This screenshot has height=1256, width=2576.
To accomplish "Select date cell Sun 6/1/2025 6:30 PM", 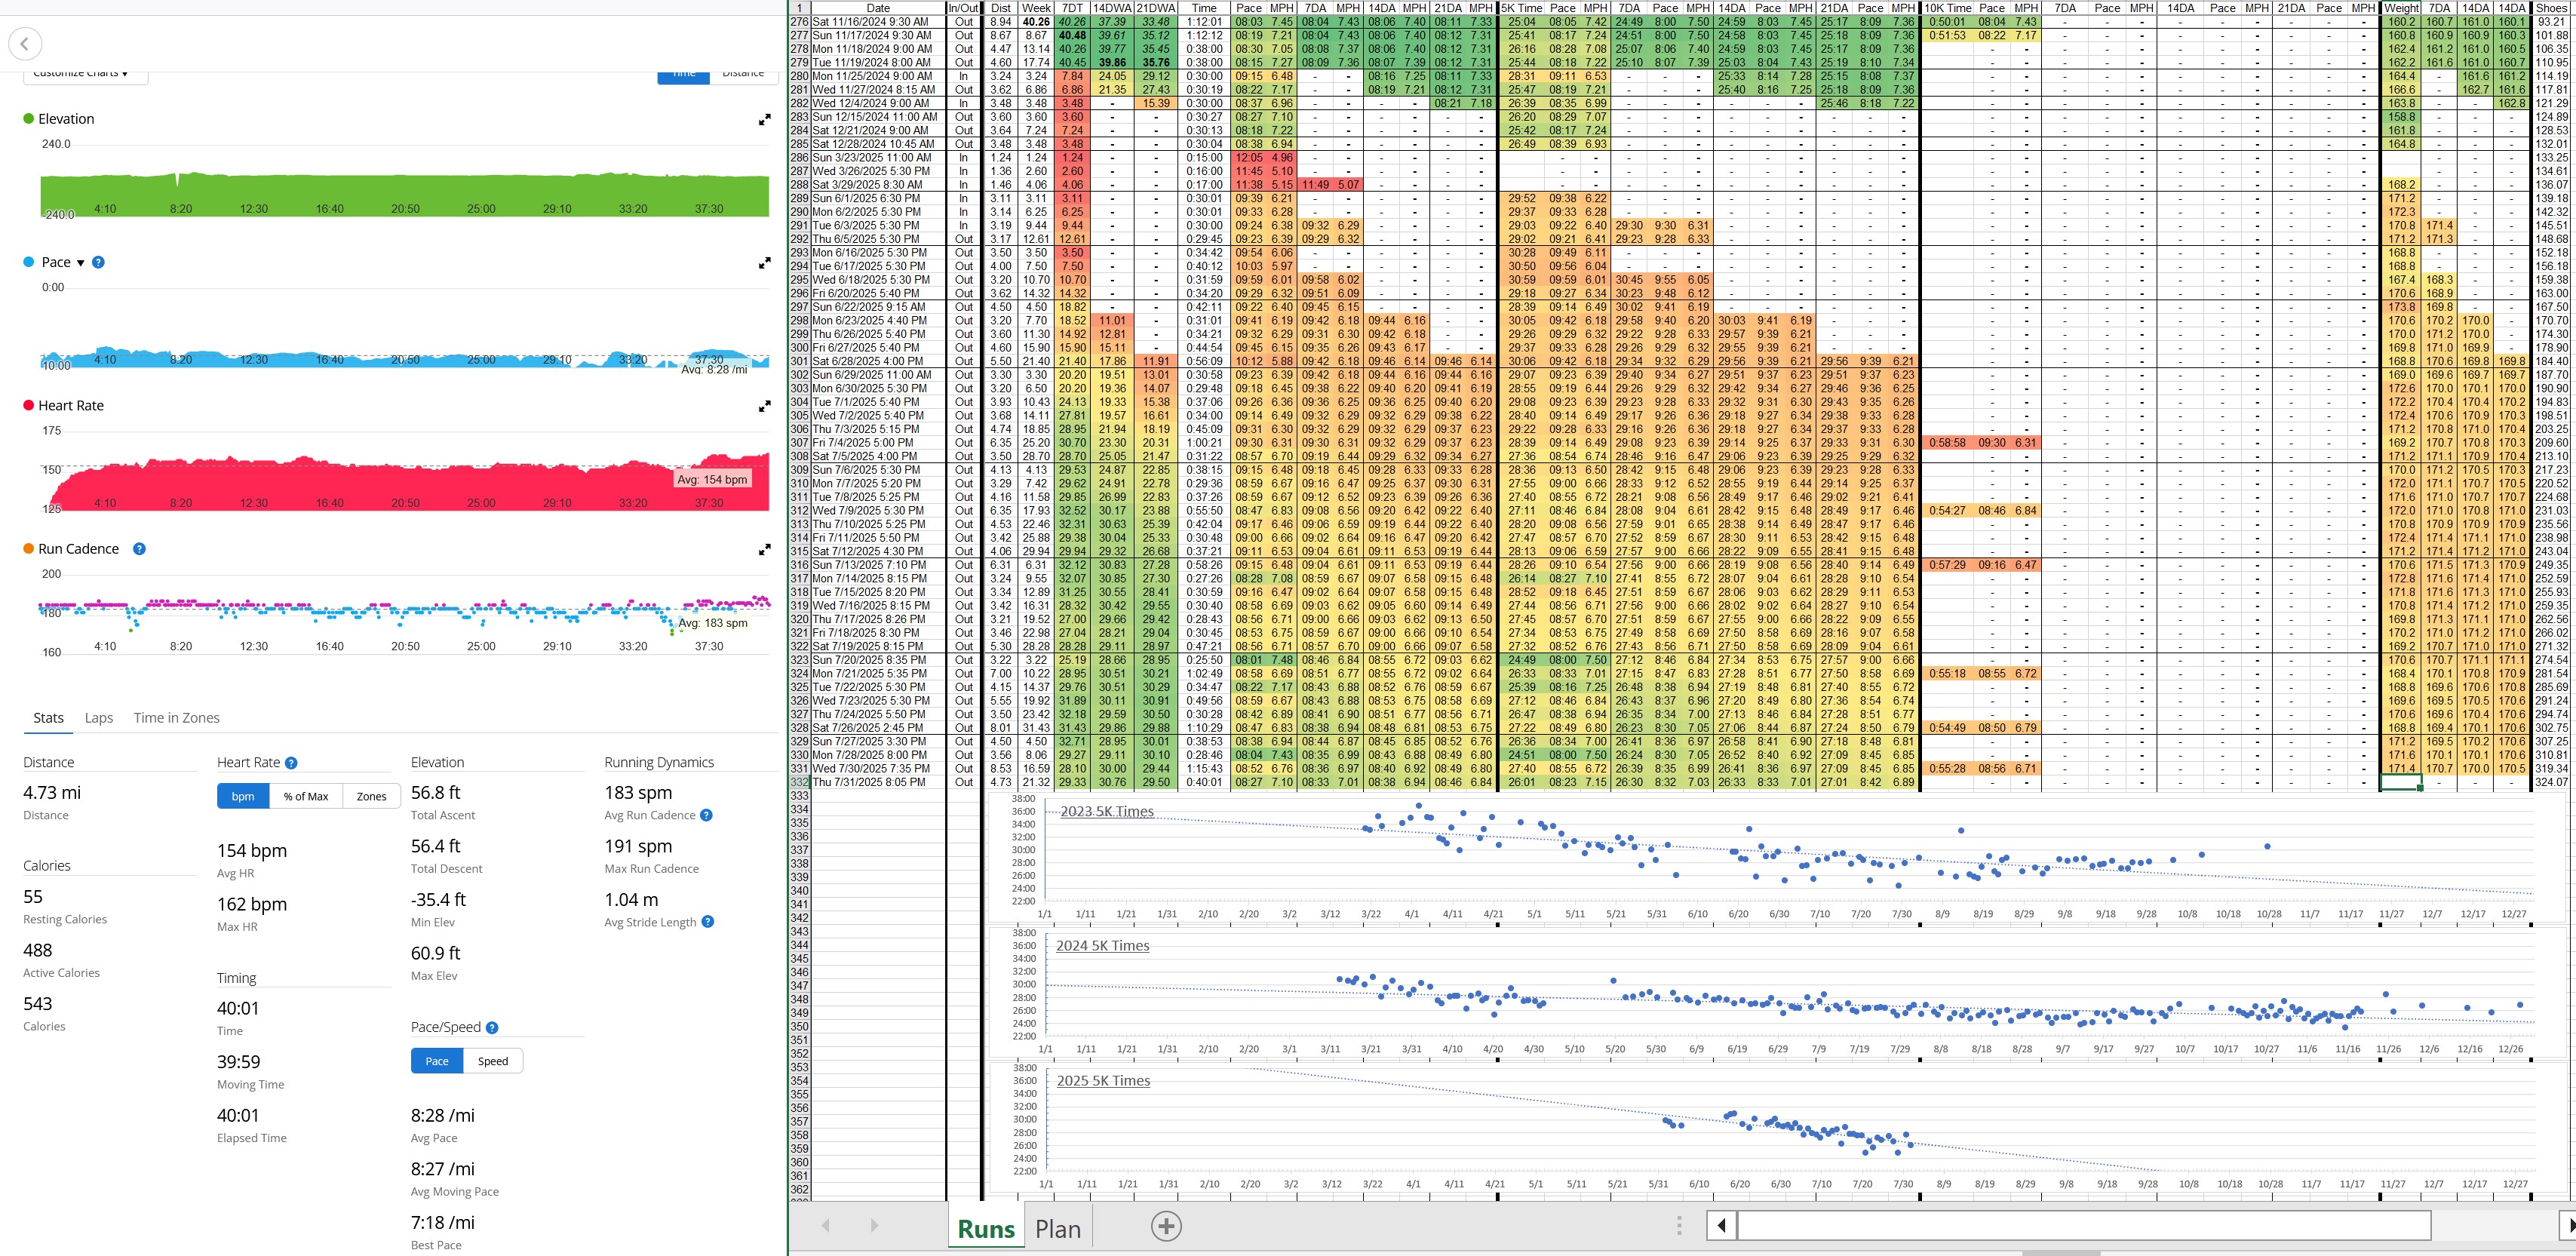I will point(878,199).
